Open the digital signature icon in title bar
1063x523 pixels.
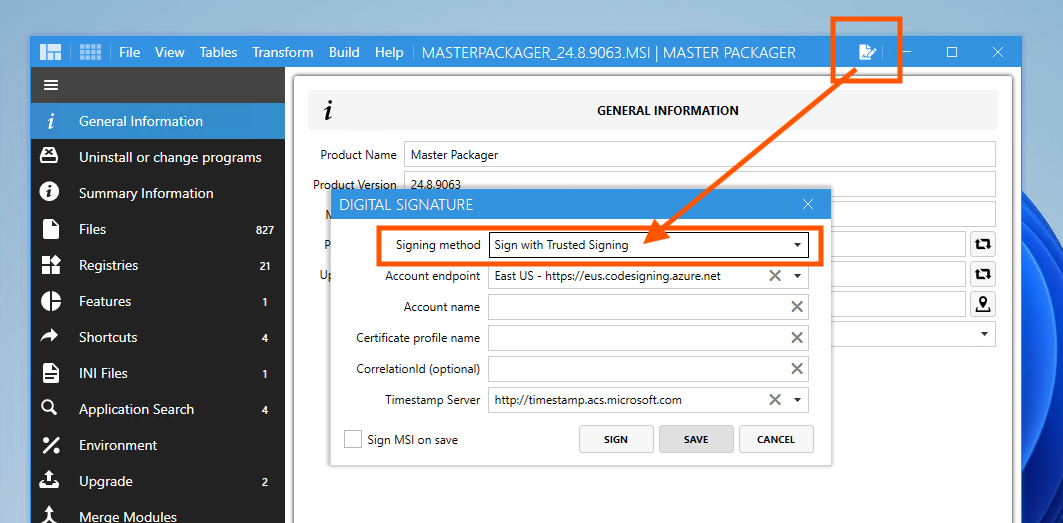(x=868, y=52)
